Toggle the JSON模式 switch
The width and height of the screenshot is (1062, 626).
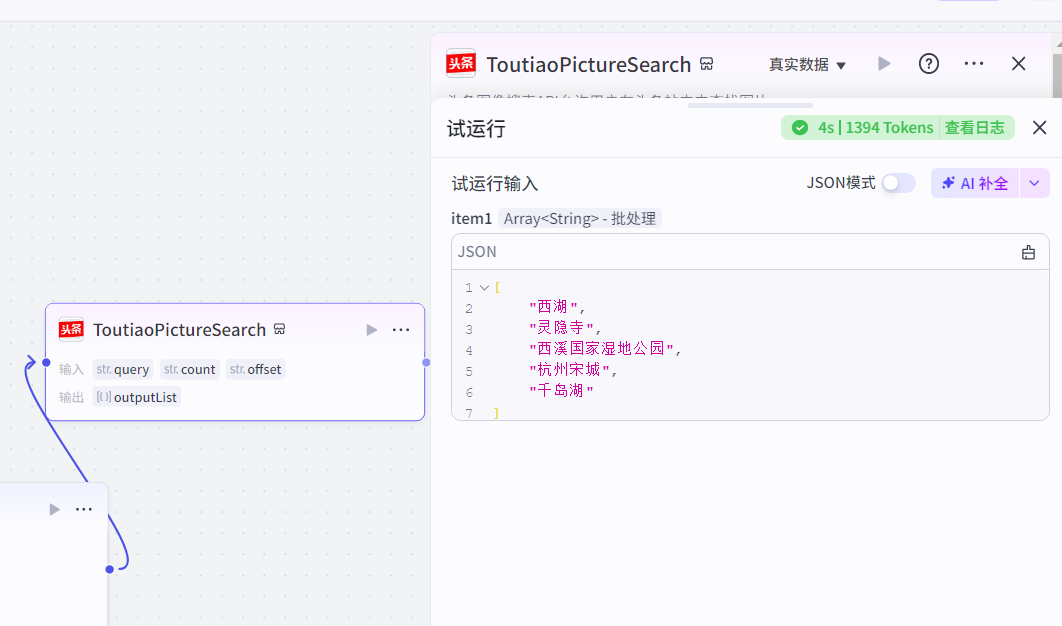point(898,183)
